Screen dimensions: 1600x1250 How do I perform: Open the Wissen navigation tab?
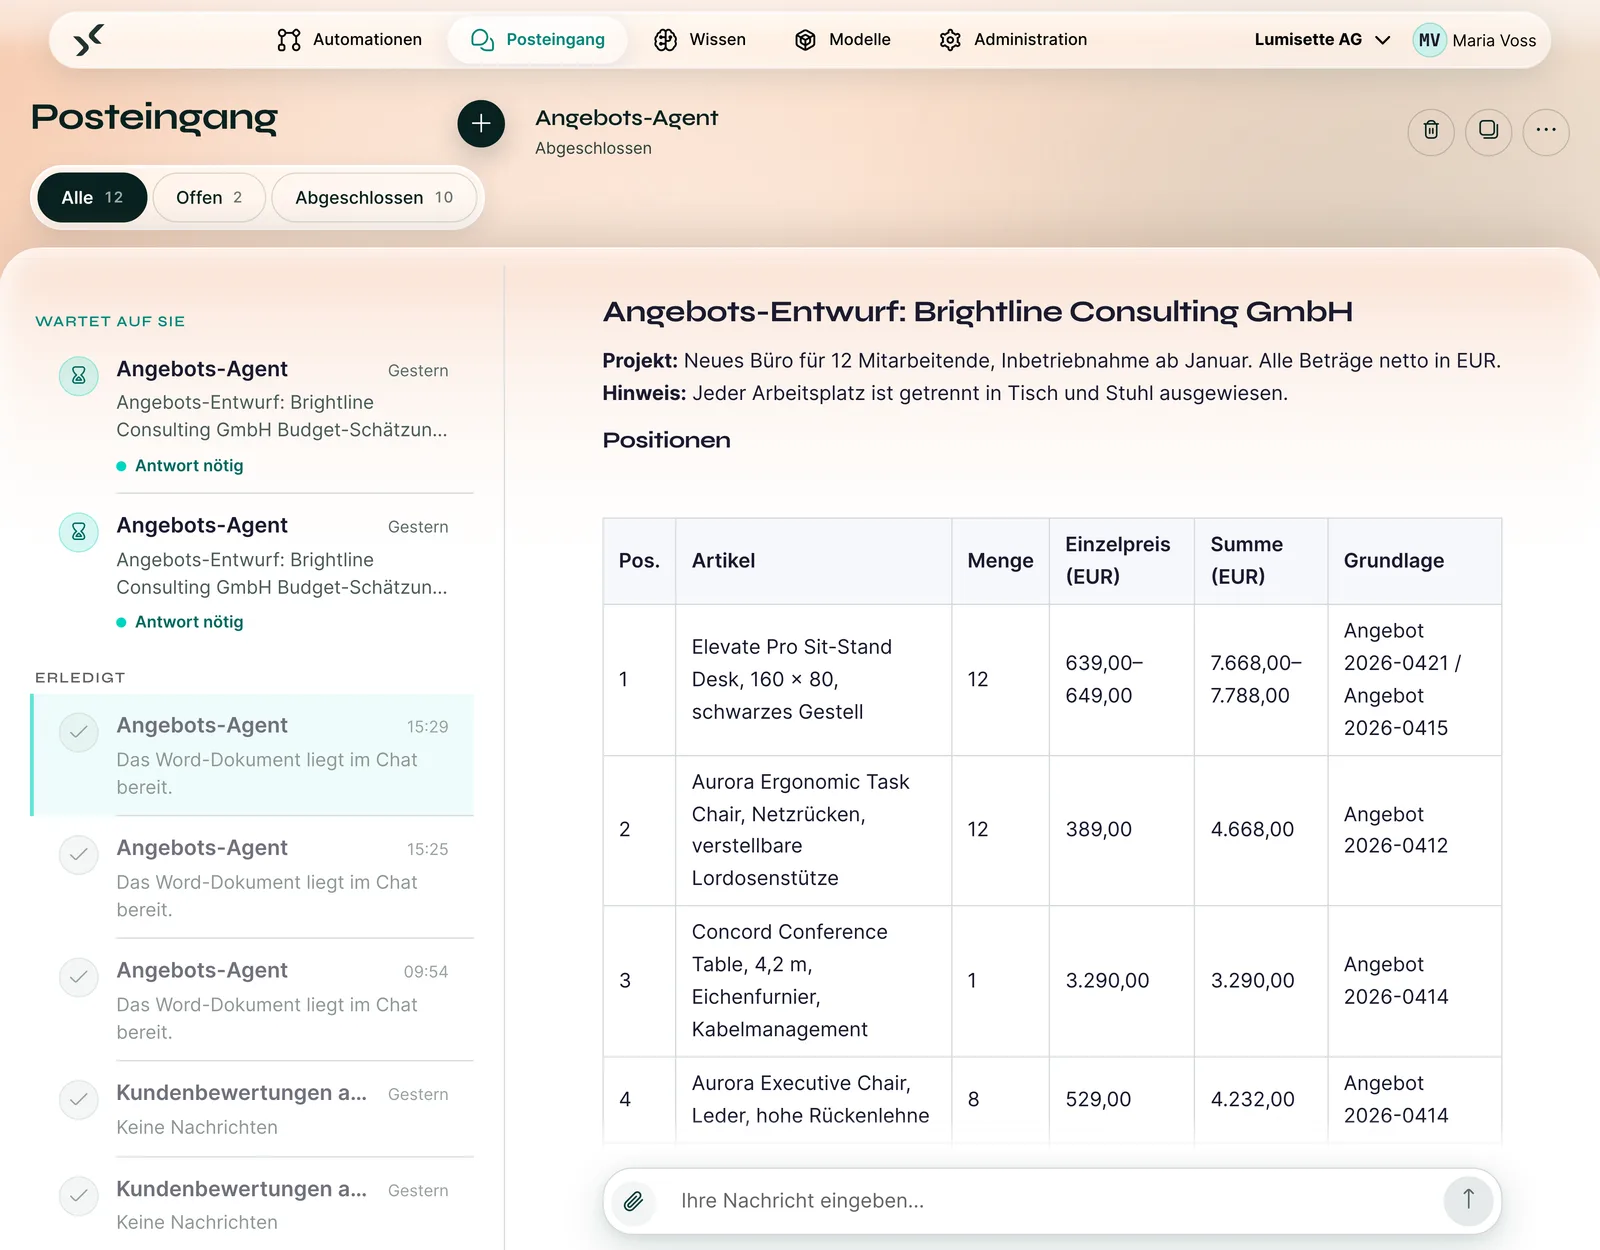point(700,40)
